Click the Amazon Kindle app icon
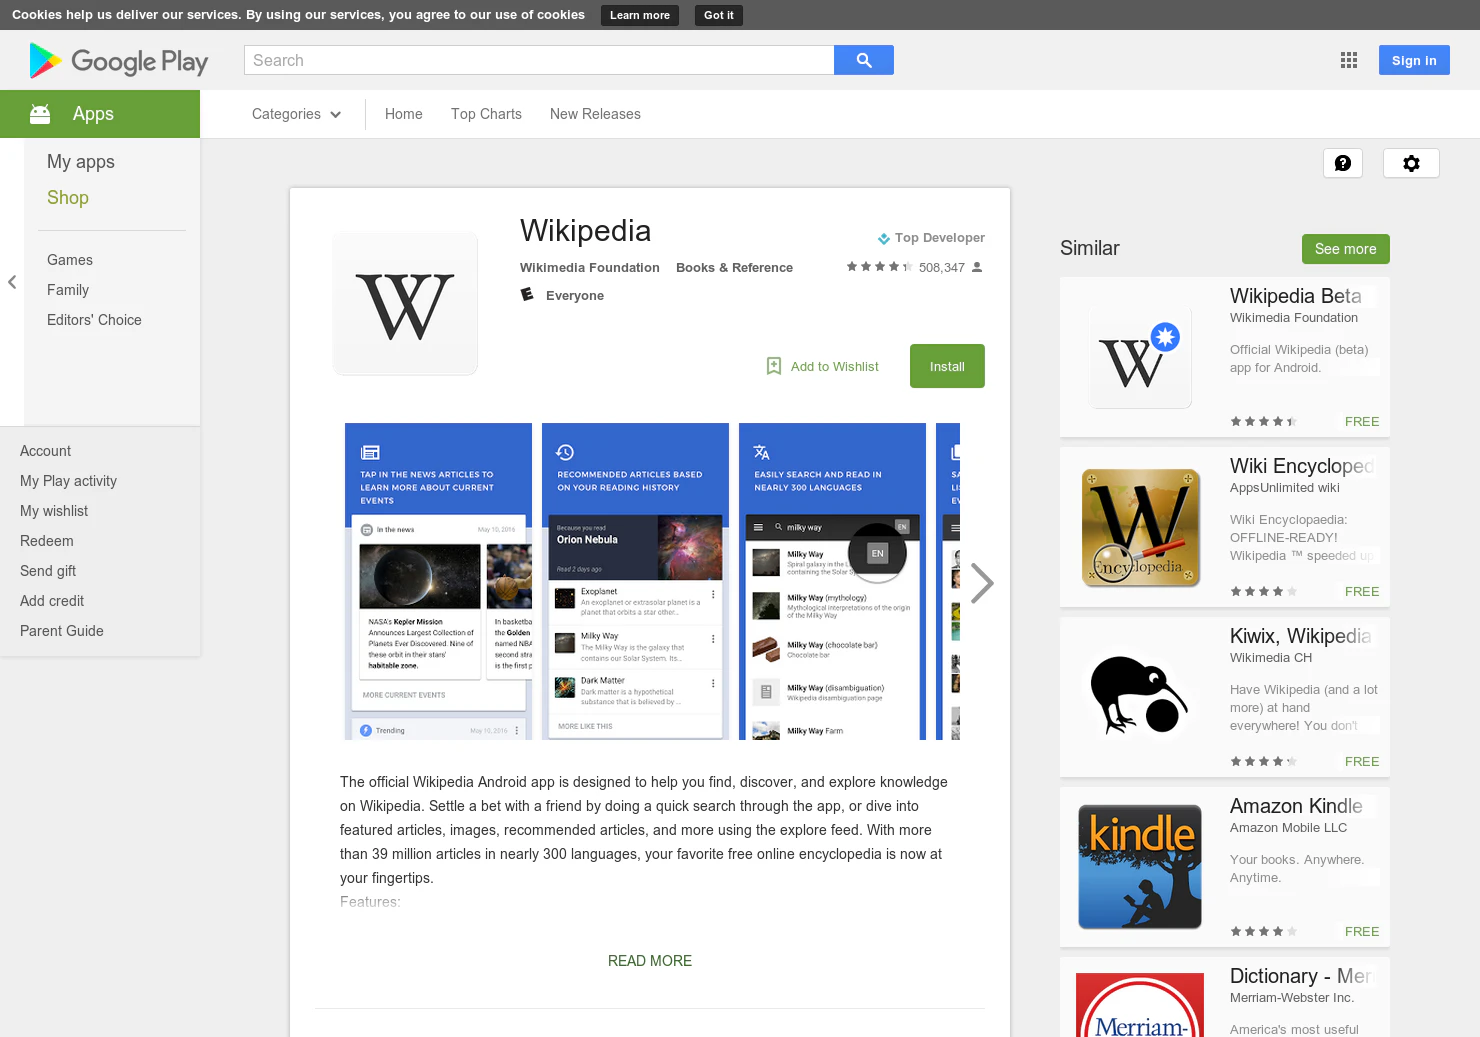The width and height of the screenshot is (1480, 1037). (x=1140, y=867)
